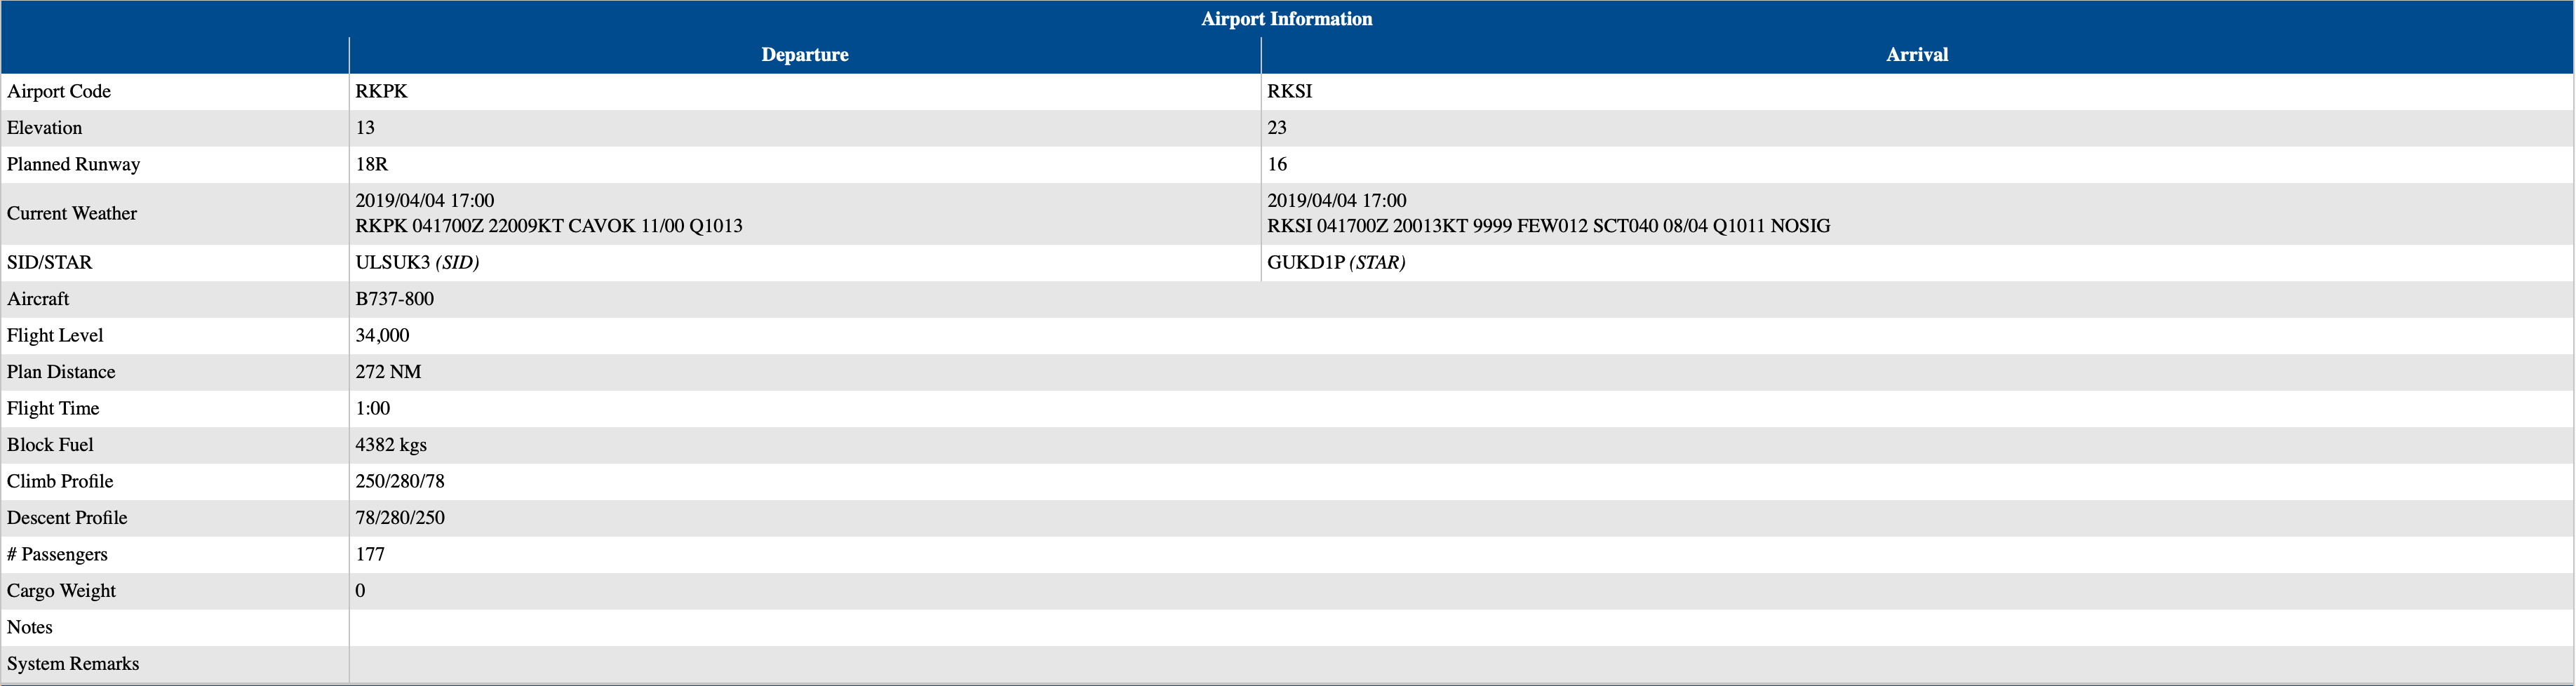
Task: Select arrival airport code RKSI
Action: pyautogui.click(x=1289, y=91)
